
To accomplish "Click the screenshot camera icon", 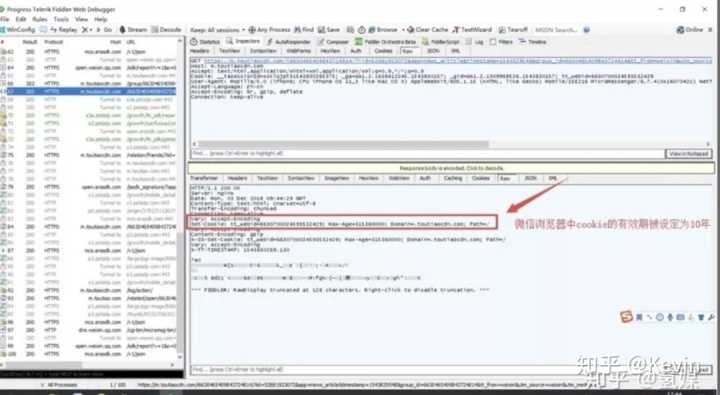I will pyautogui.click(x=351, y=30).
